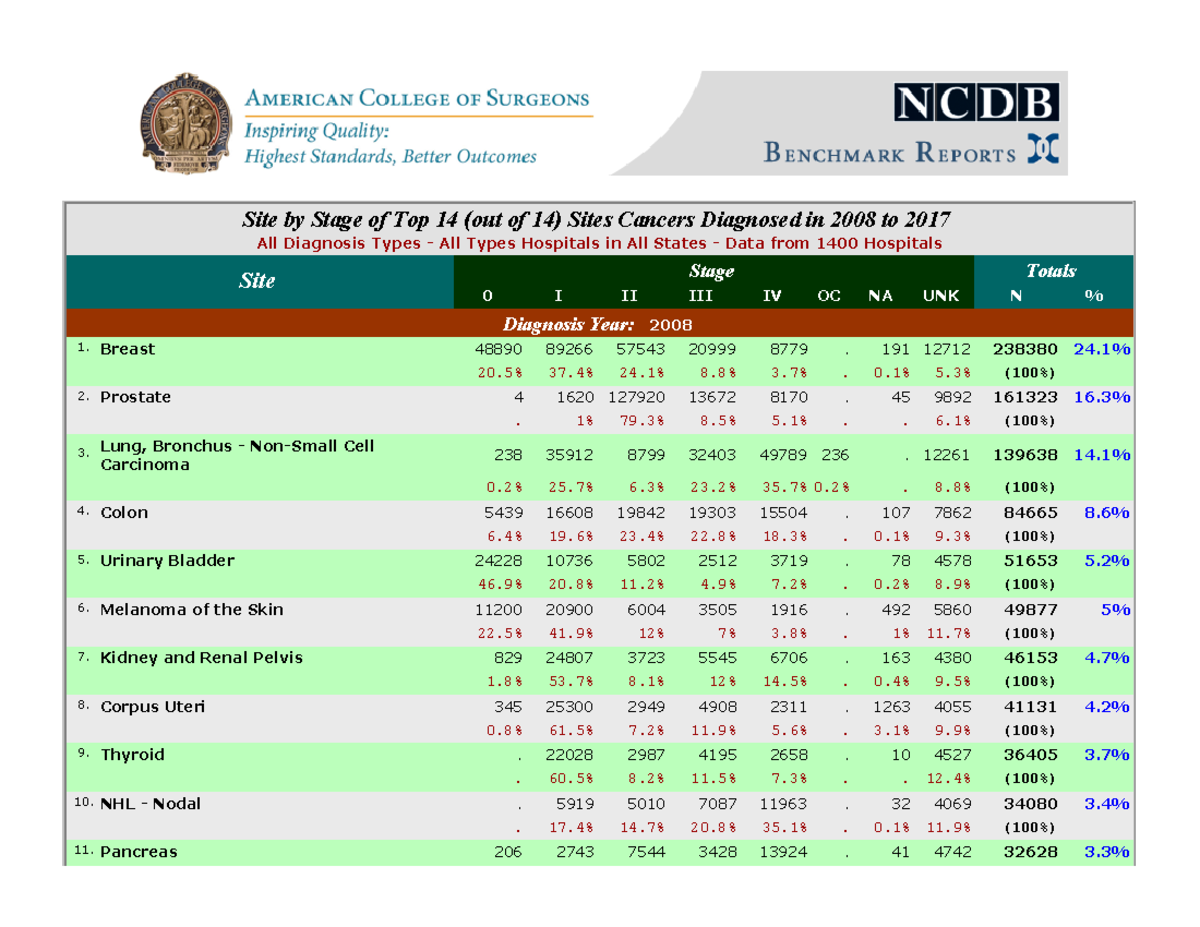
Task: Click the Lung total percent 14.1%
Action: tap(1102, 455)
